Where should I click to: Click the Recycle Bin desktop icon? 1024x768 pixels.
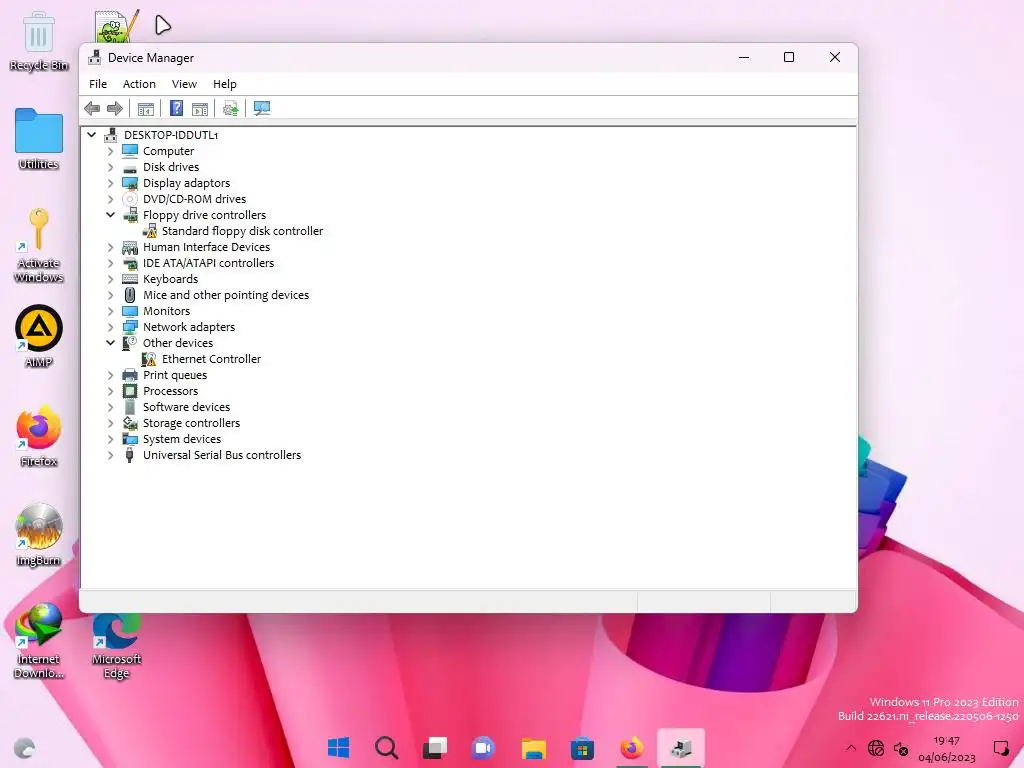39,40
